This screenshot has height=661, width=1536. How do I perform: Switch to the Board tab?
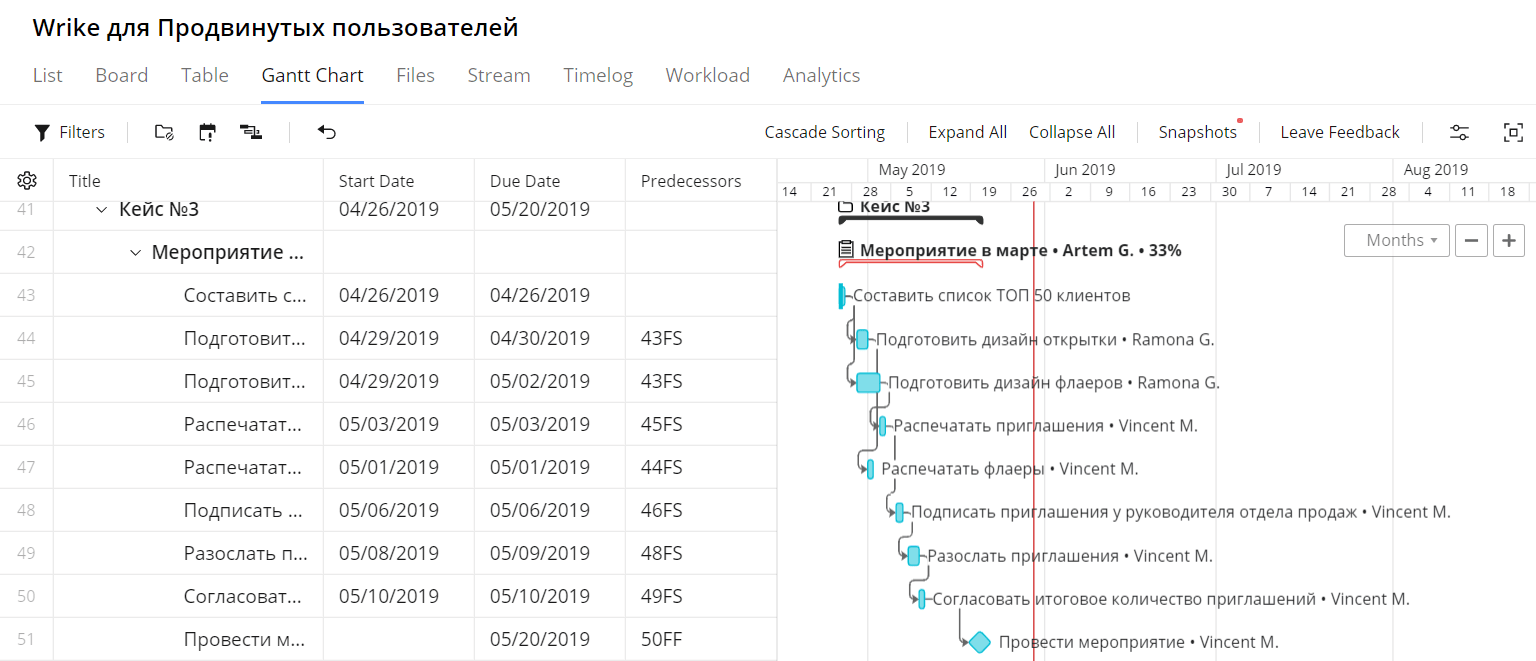click(x=121, y=75)
